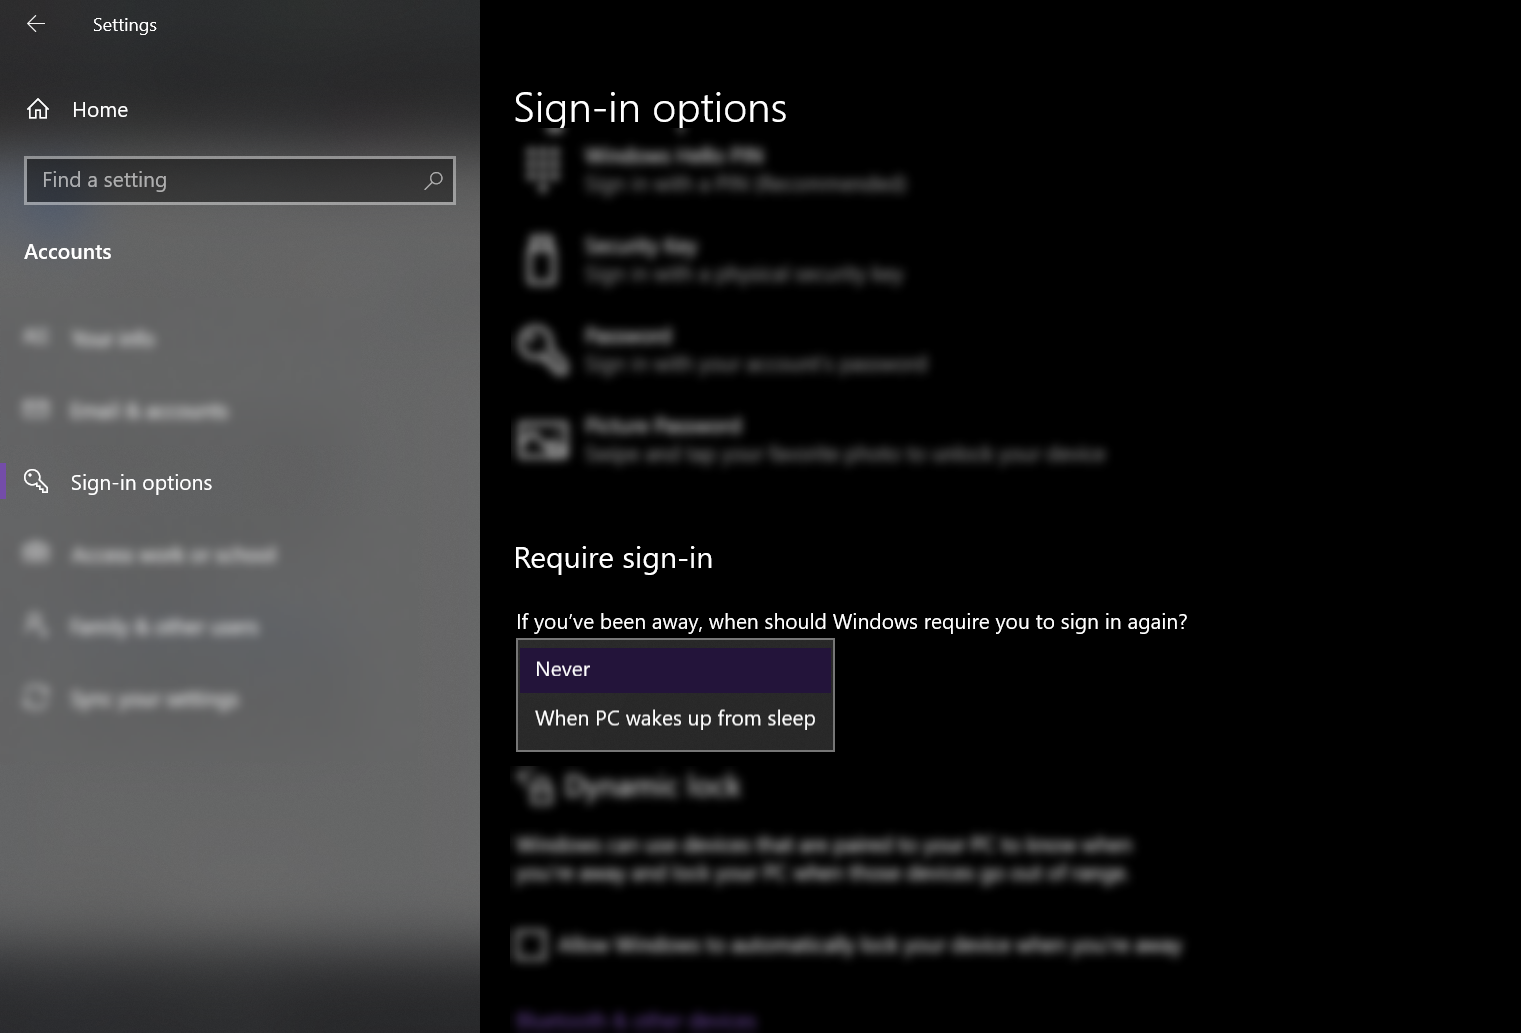Focus the Find a setting search box
The image size is (1521, 1033).
pyautogui.click(x=240, y=180)
